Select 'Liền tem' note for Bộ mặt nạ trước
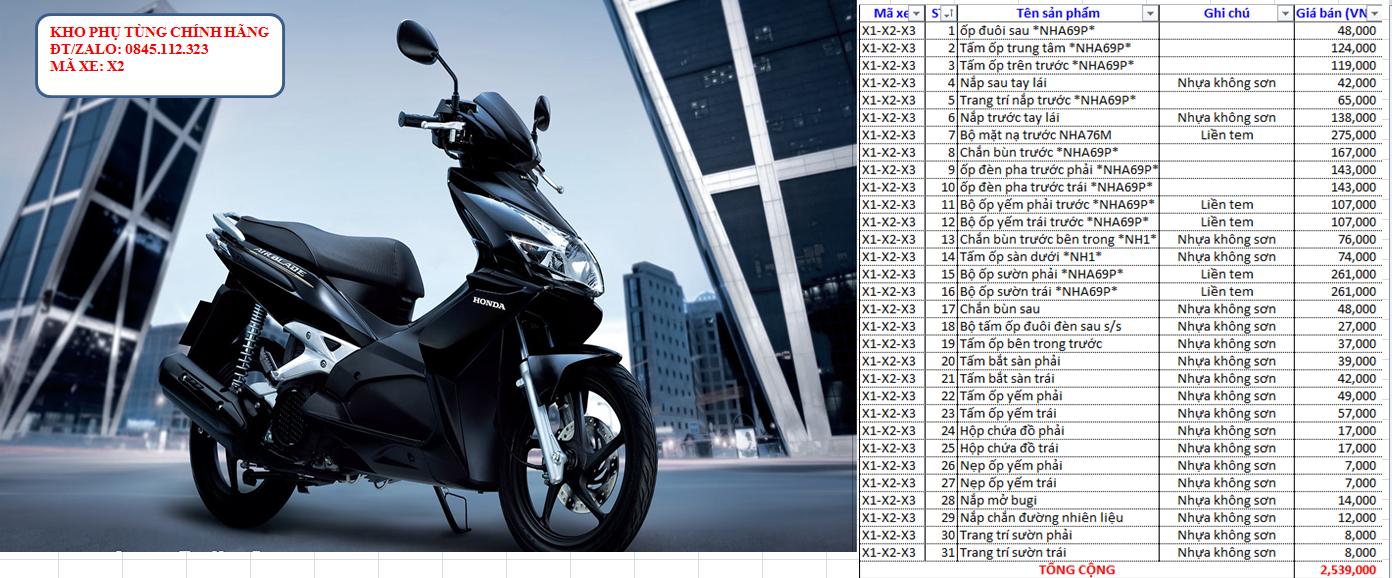Screen dimensions: 1392x578 click(1227, 135)
